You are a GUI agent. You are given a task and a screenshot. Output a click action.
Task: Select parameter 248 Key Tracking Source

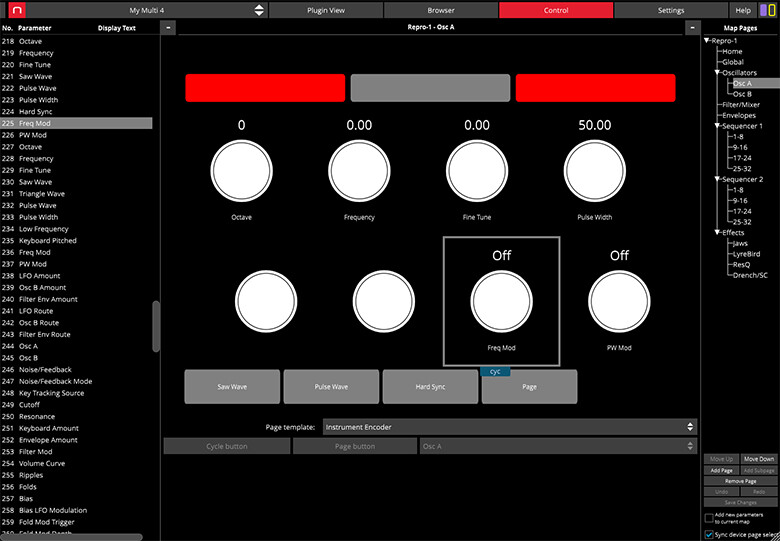click(77, 393)
